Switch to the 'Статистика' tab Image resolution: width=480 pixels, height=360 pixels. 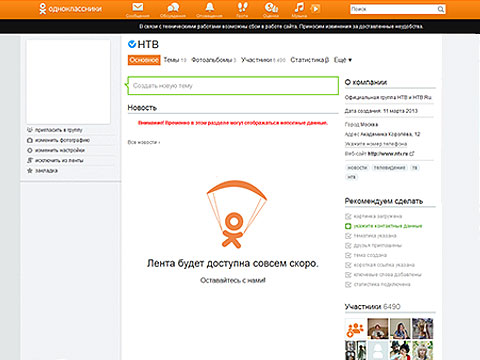[x=310, y=60]
